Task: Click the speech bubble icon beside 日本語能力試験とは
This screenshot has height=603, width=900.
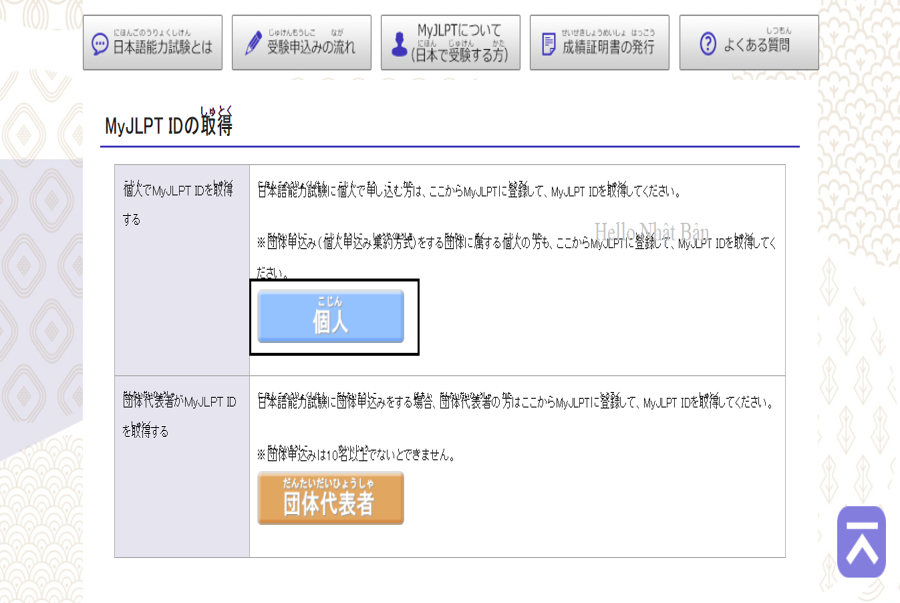Action: coord(99,45)
